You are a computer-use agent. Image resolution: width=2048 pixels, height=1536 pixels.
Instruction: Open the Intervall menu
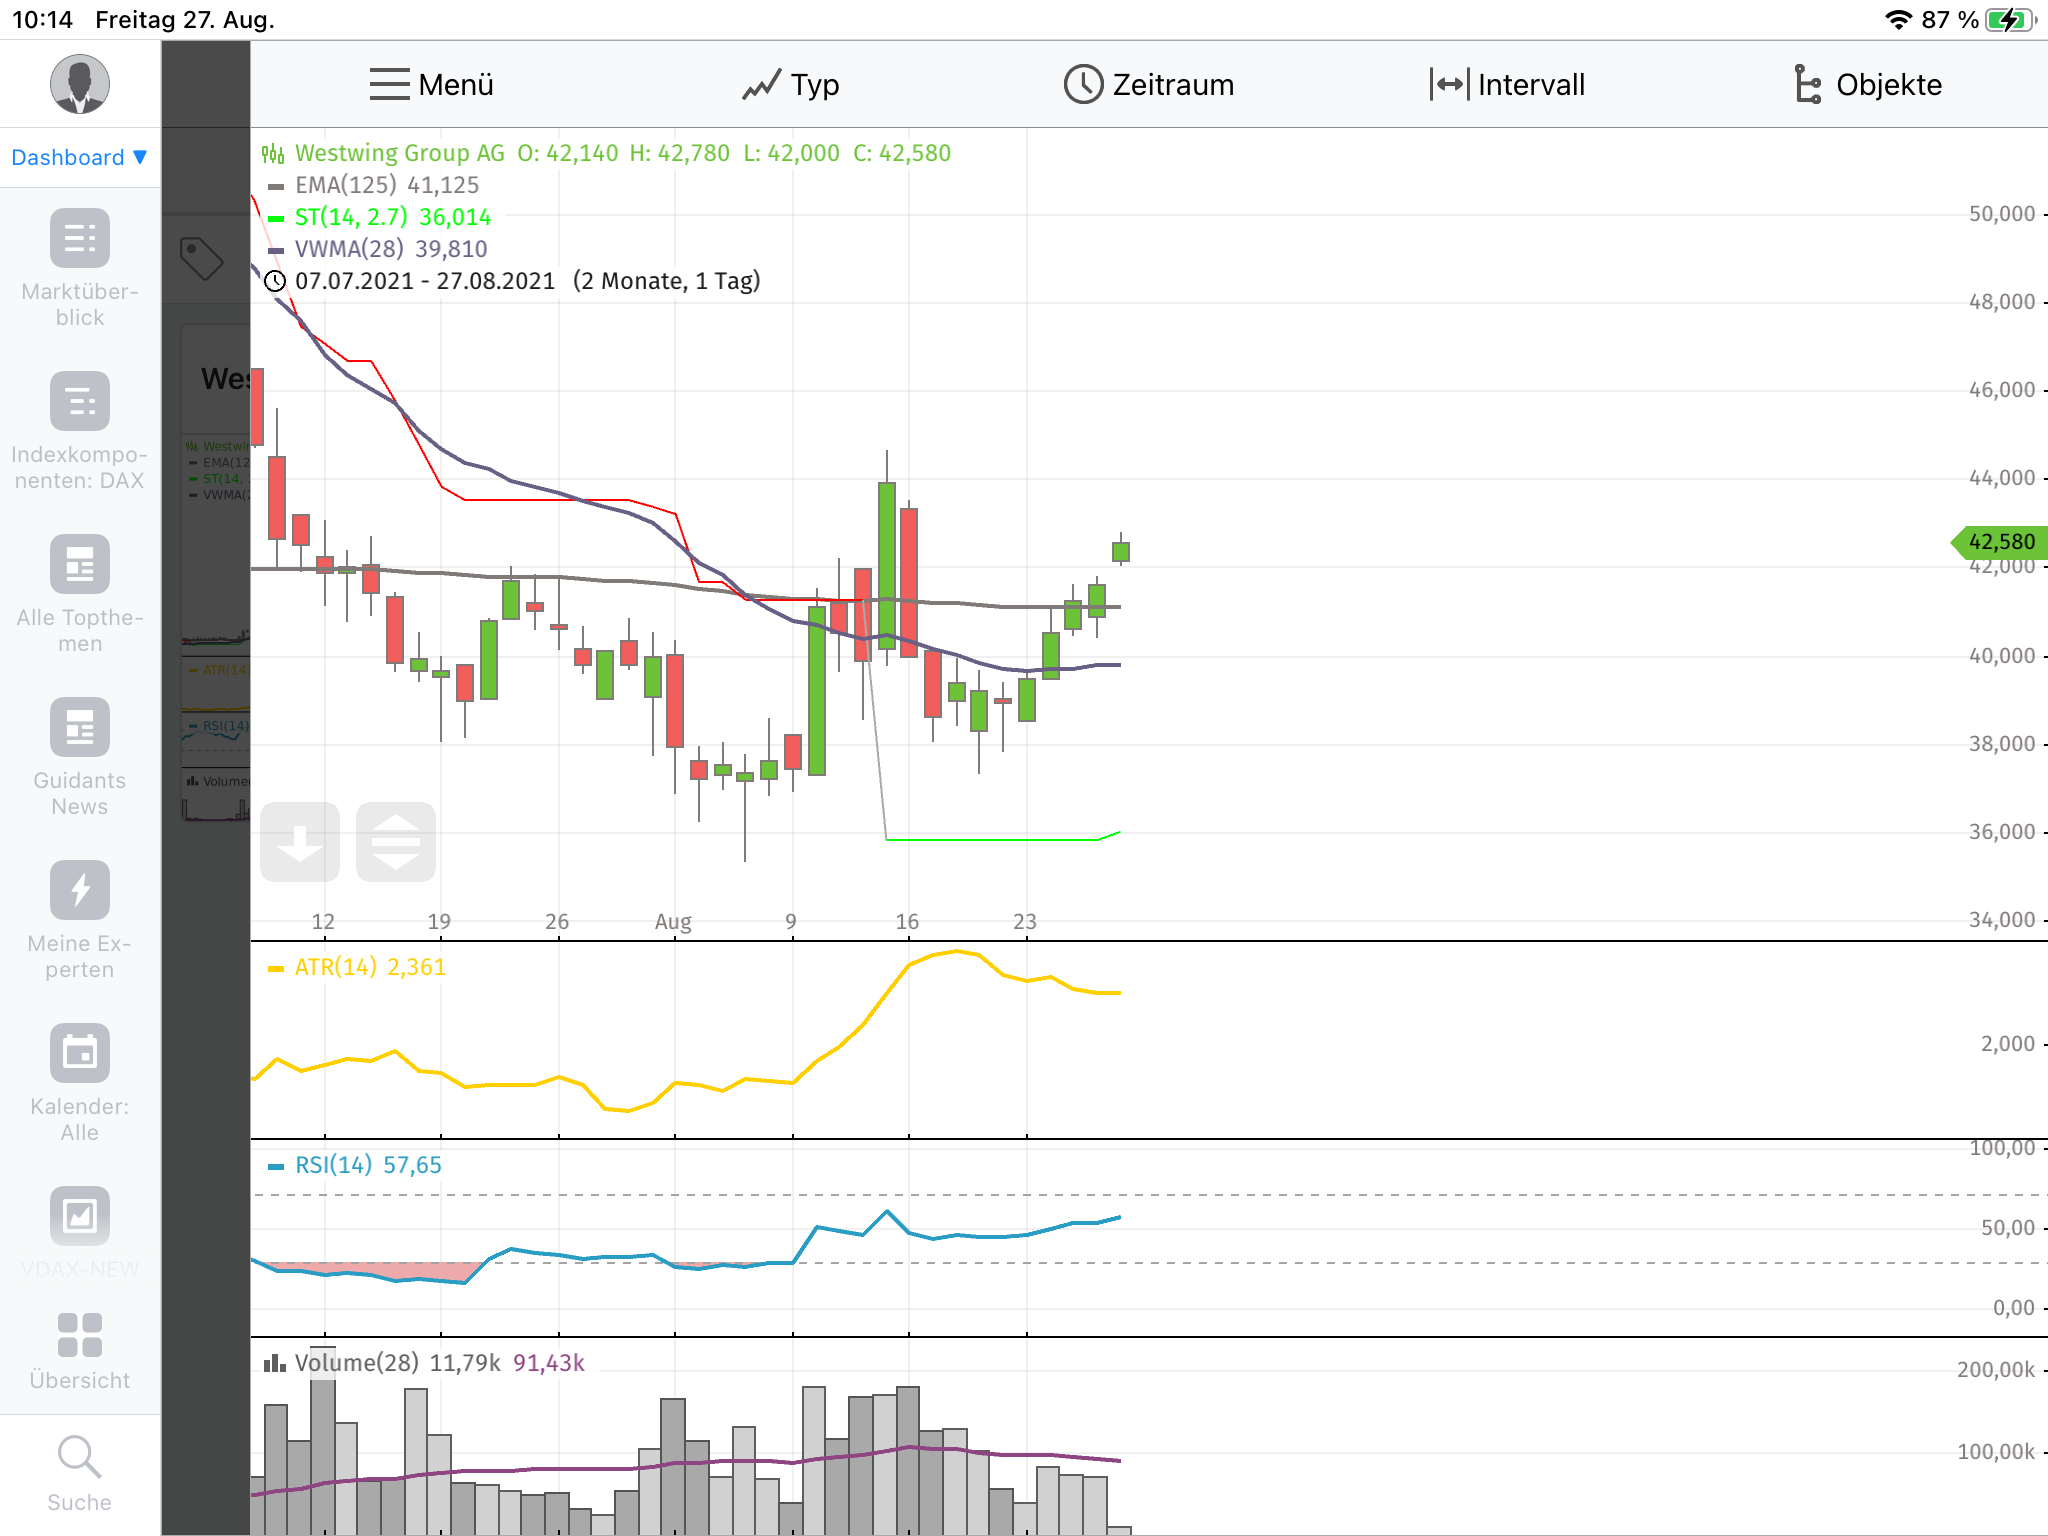pyautogui.click(x=1507, y=85)
